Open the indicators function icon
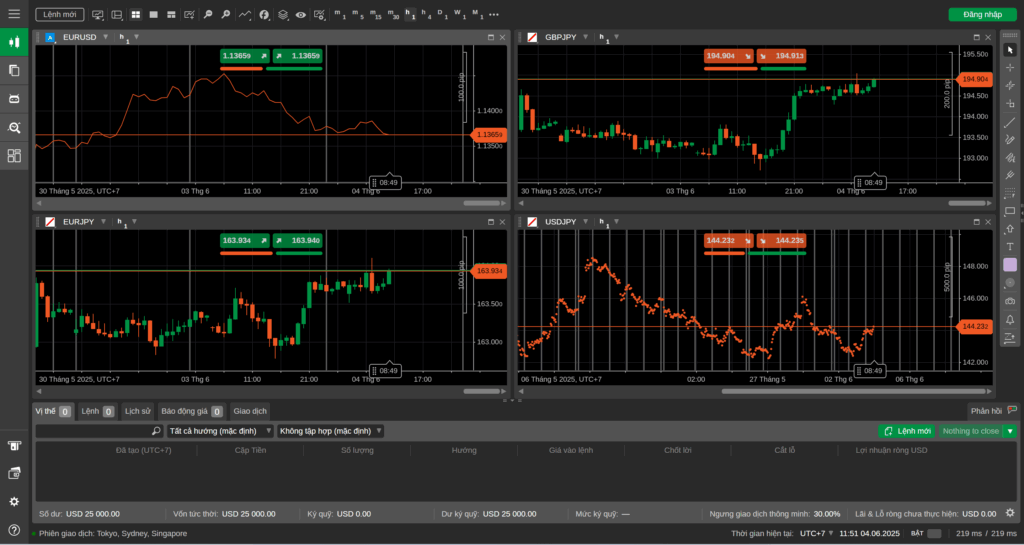This screenshot has height=545, width=1024. [264, 14]
